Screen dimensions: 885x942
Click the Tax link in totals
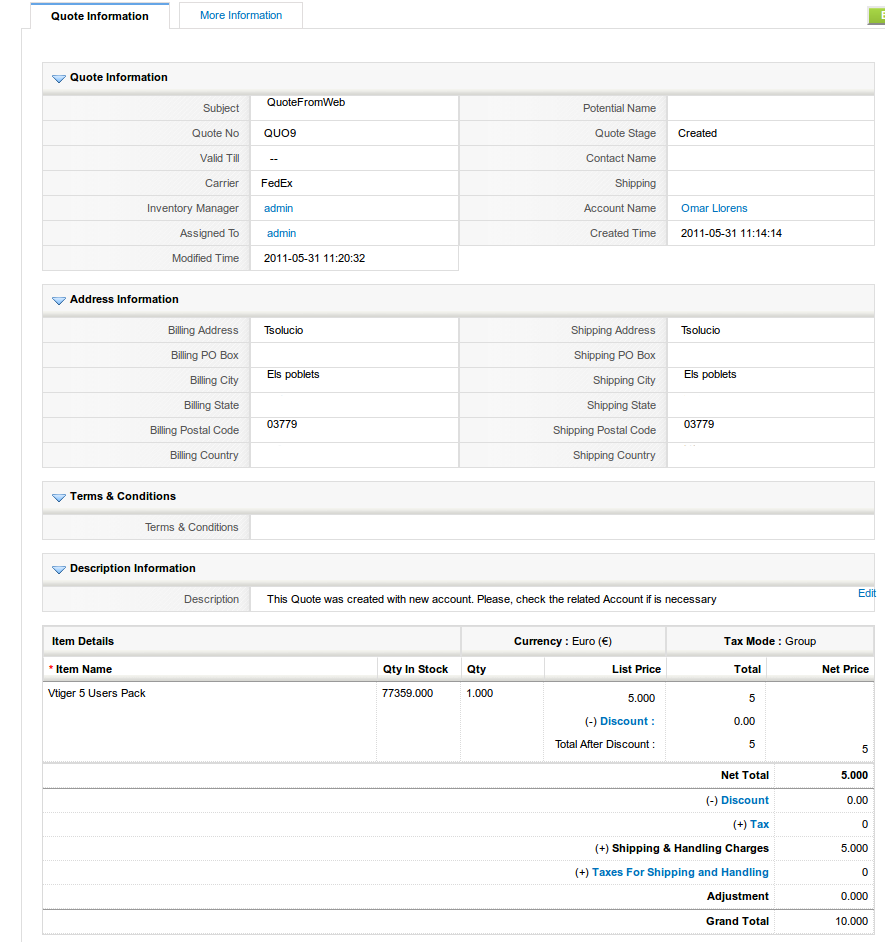click(x=759, y=824)
